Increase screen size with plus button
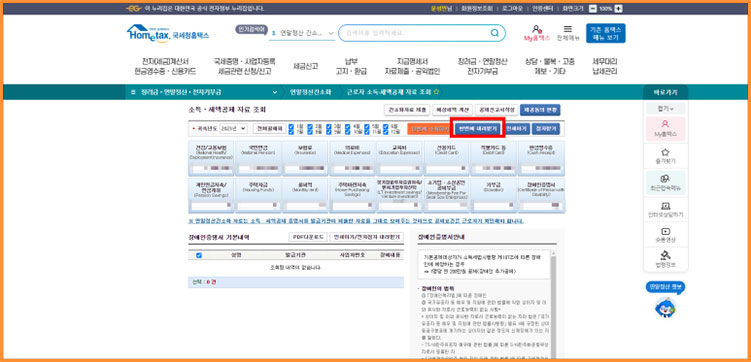751x362 pixels. 618,9
